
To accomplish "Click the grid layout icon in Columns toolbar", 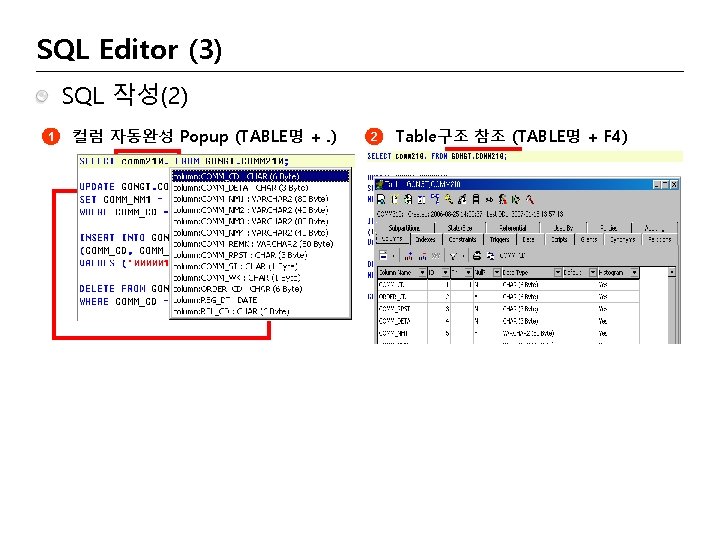I will pyautogui.click(x=383, y=255).
